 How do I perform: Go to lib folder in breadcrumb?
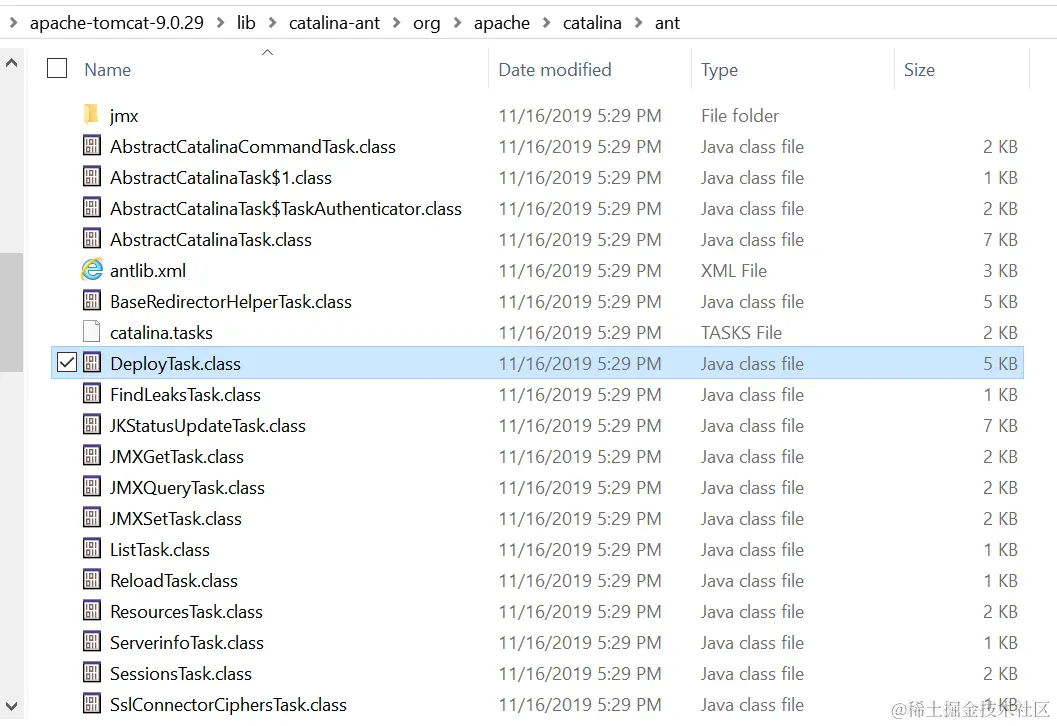(x=246, y=23)
